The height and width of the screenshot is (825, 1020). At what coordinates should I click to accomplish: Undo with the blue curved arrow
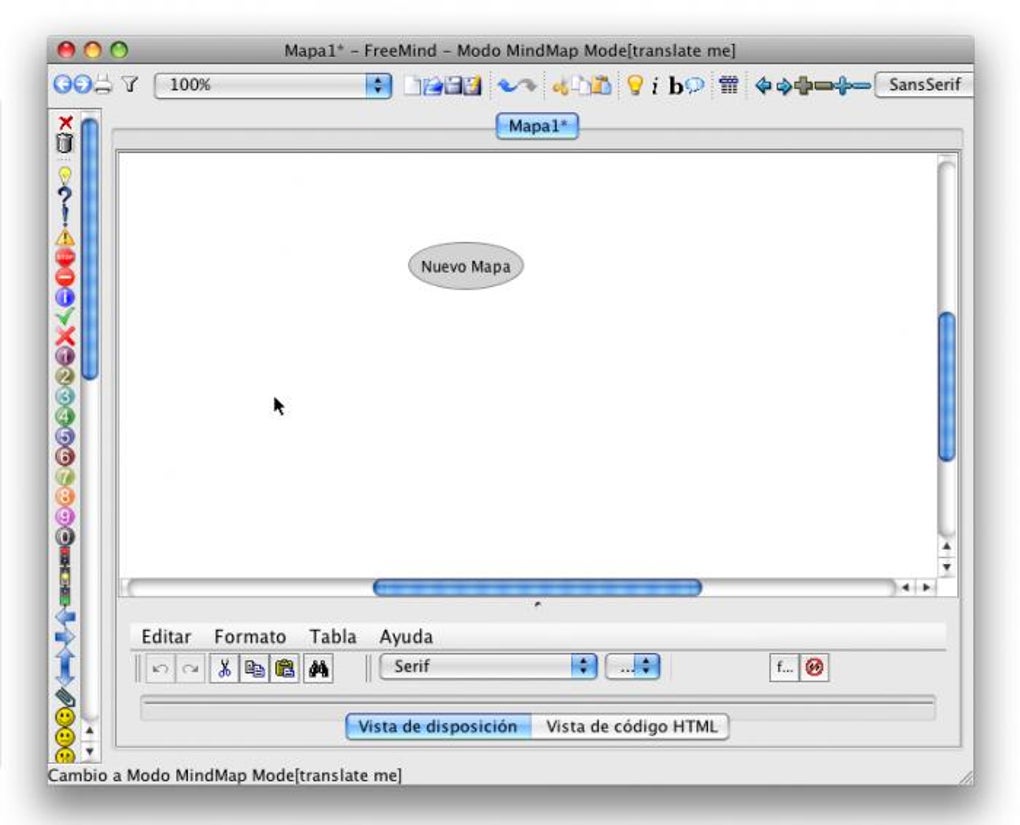coord(507,85)
